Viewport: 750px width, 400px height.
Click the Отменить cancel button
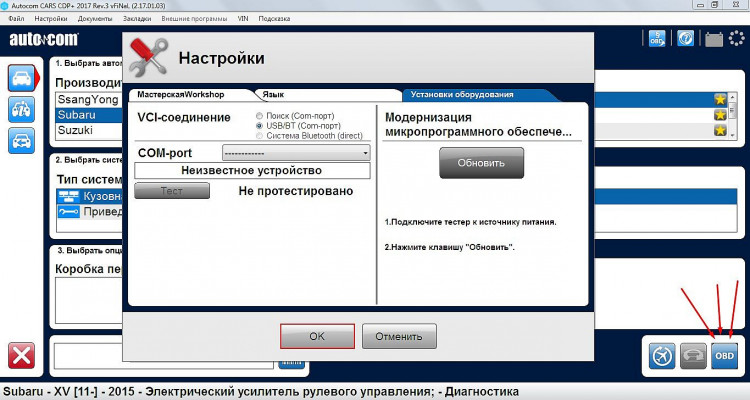coord(399,336)
